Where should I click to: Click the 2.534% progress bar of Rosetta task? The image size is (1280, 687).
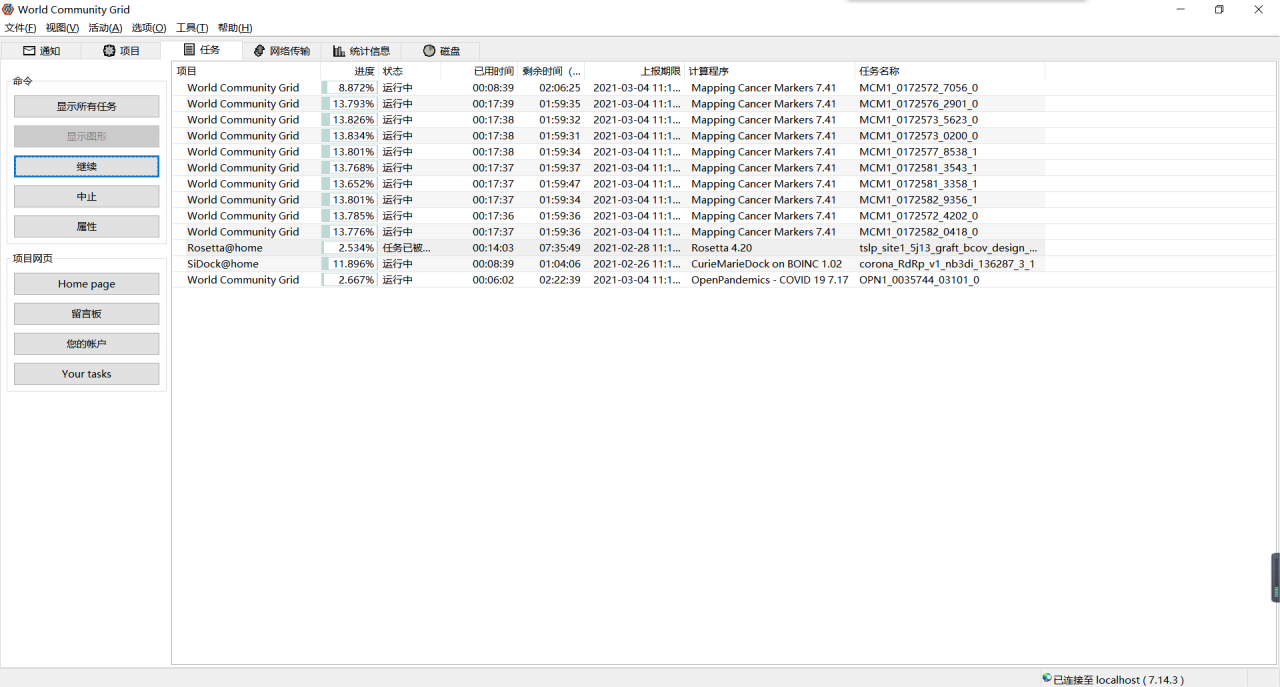[349, 248]
